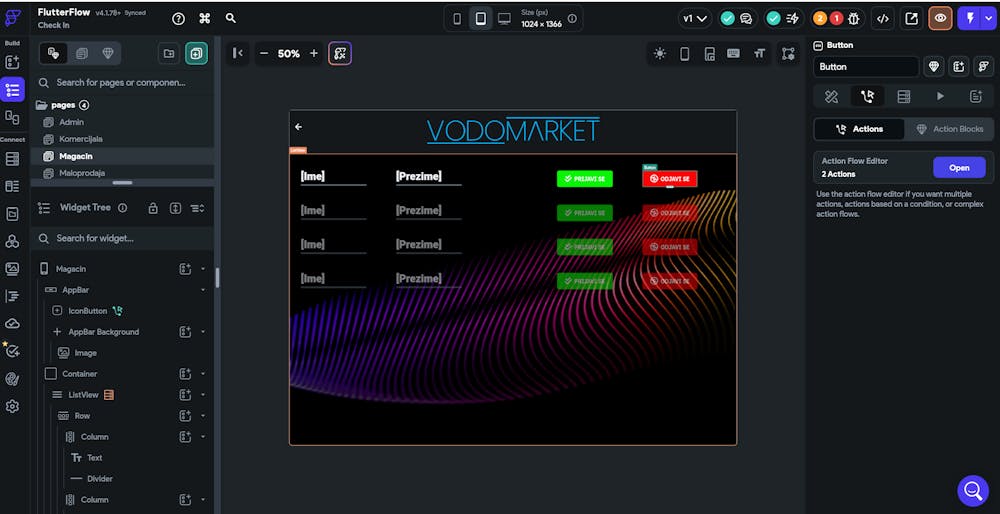This screenshot has height=514, width=1000.
Task: Toggle light dark mode sun icon
Action: point(660,54)
